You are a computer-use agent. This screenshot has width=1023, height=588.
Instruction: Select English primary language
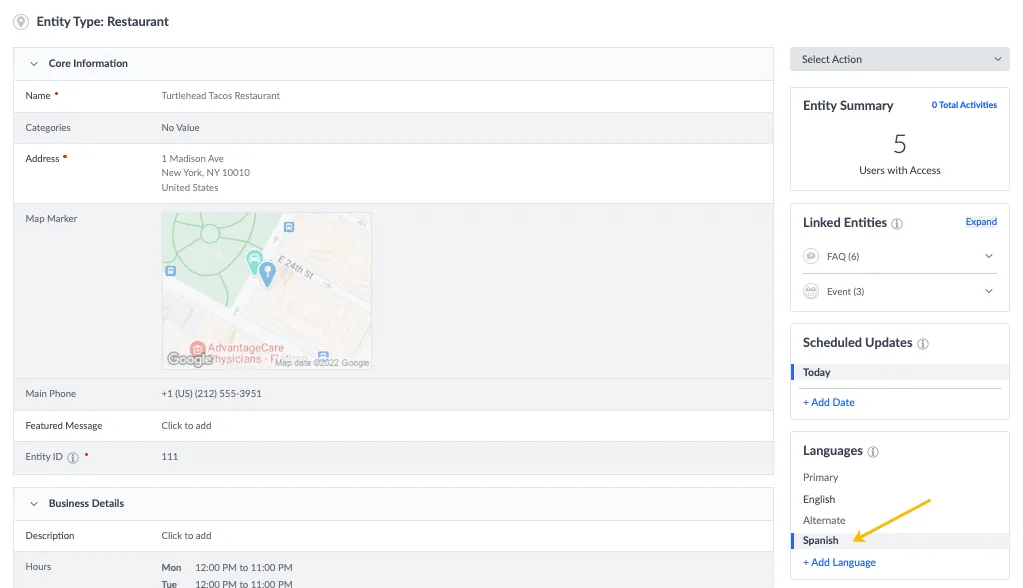[819, 499]
